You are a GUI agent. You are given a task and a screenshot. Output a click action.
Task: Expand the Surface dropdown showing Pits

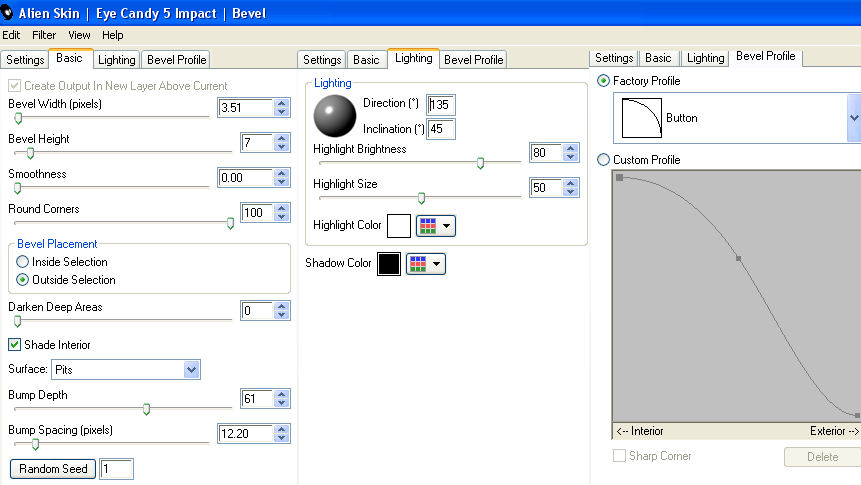pos(191,370)
